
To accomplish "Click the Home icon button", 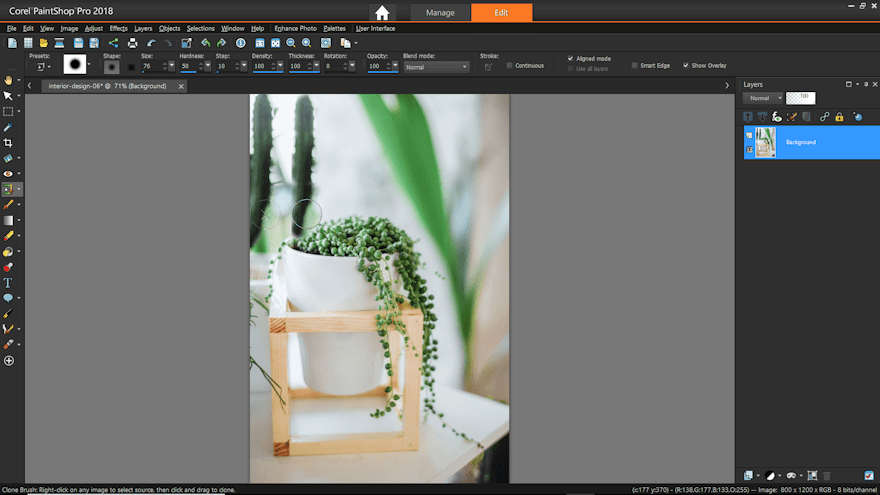I will [382, 13].
